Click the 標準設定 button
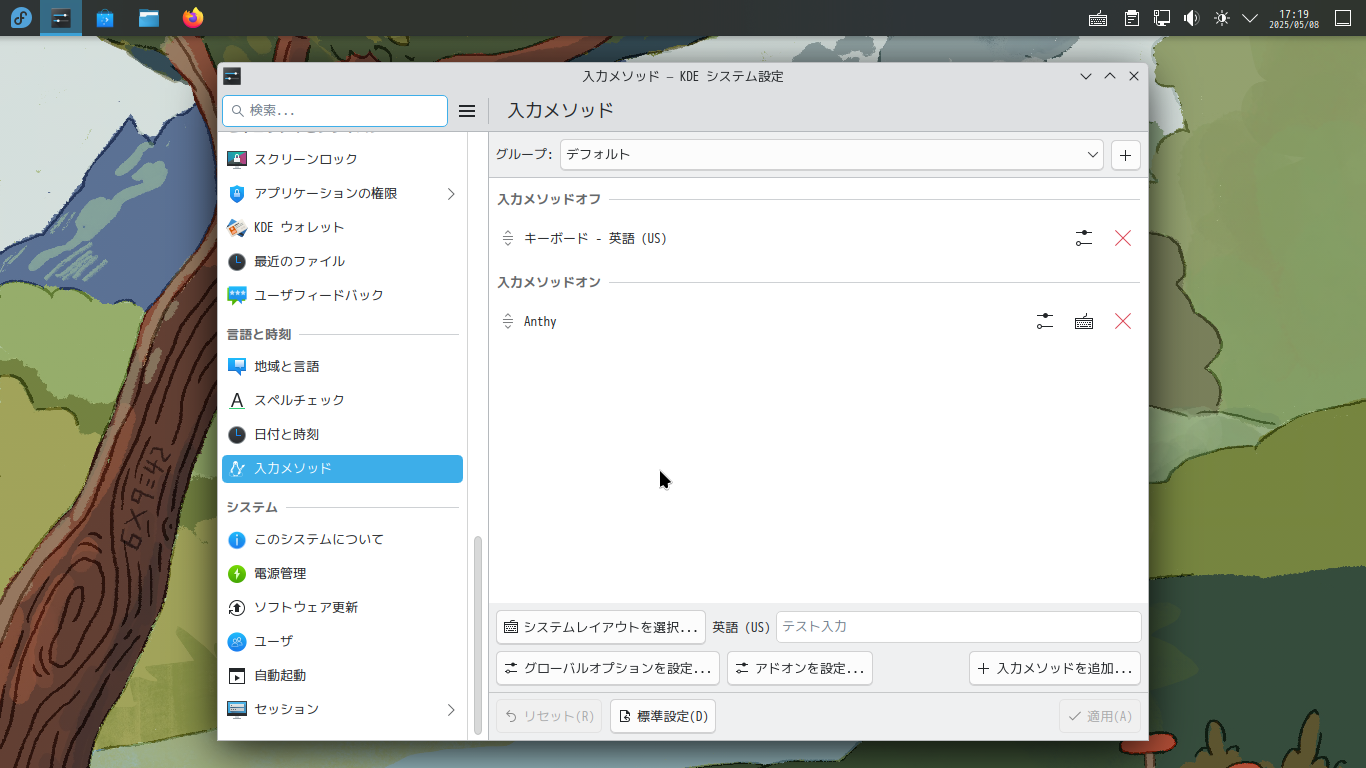1366x768 pixels. [662, 716]
